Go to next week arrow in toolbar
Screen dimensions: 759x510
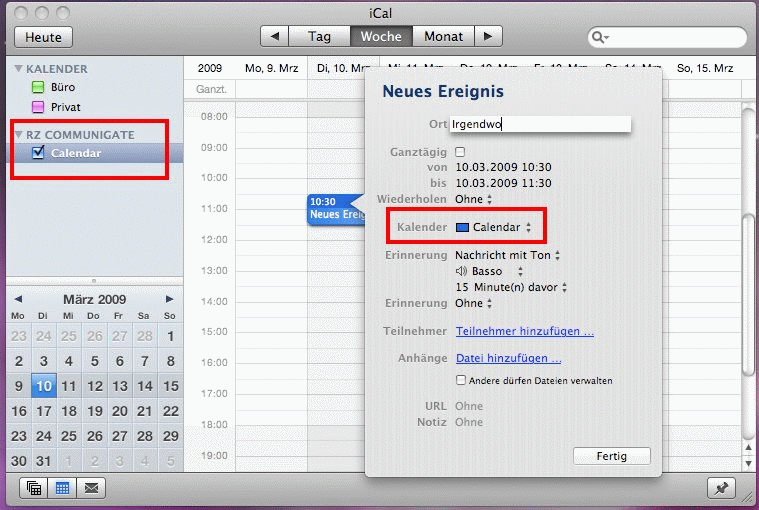(x=488, y=36)
